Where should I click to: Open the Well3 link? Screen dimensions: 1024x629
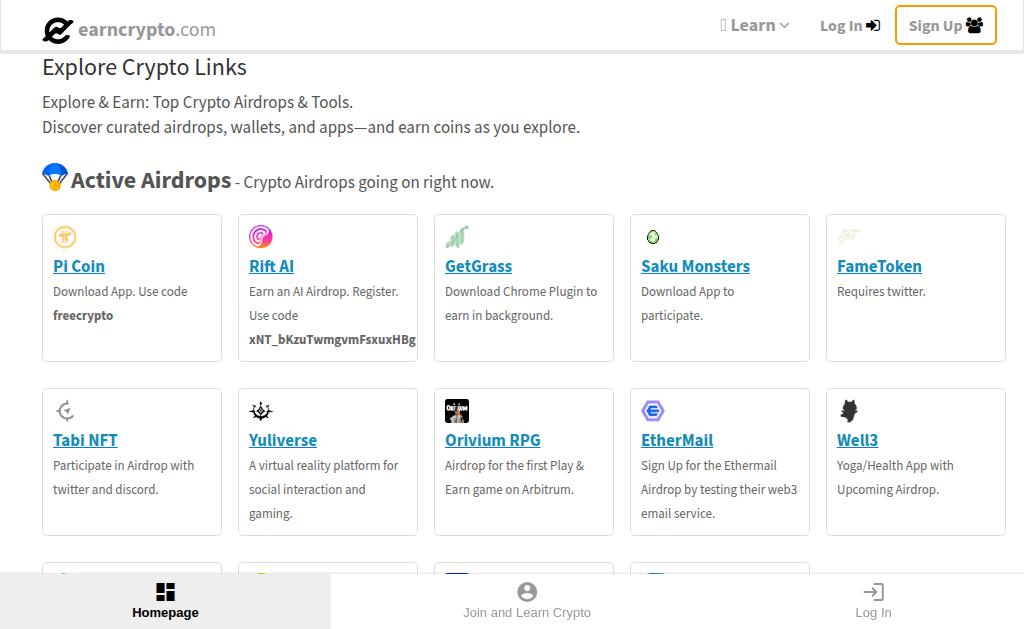[x=857, y=440]
